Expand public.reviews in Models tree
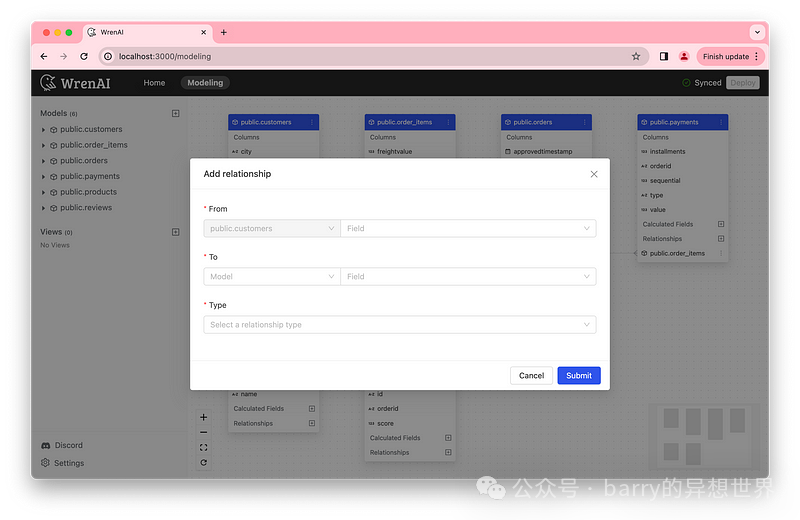Image resolution: width=800 pixels, height=520 pixels. [x=43, y=208]
